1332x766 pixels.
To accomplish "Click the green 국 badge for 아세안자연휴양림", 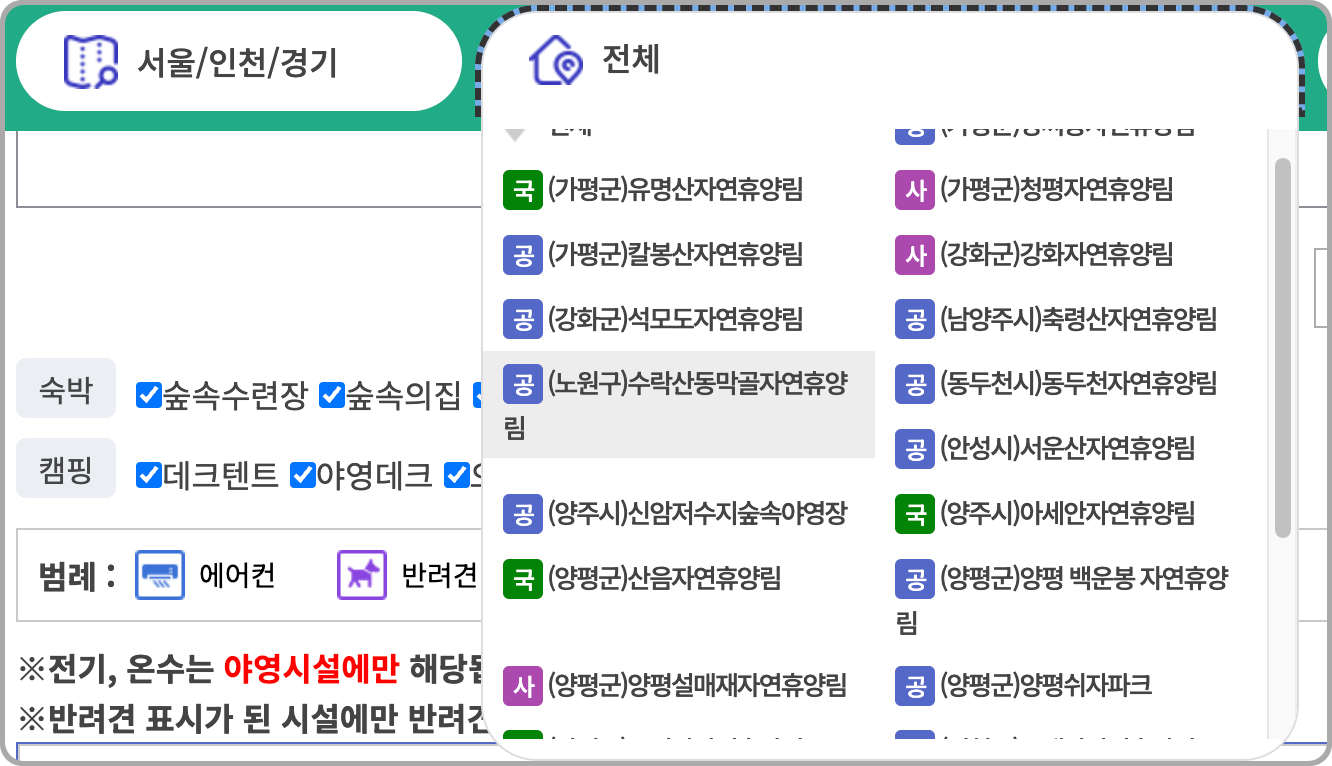I will pyautogui.click(x=914, y=514).
